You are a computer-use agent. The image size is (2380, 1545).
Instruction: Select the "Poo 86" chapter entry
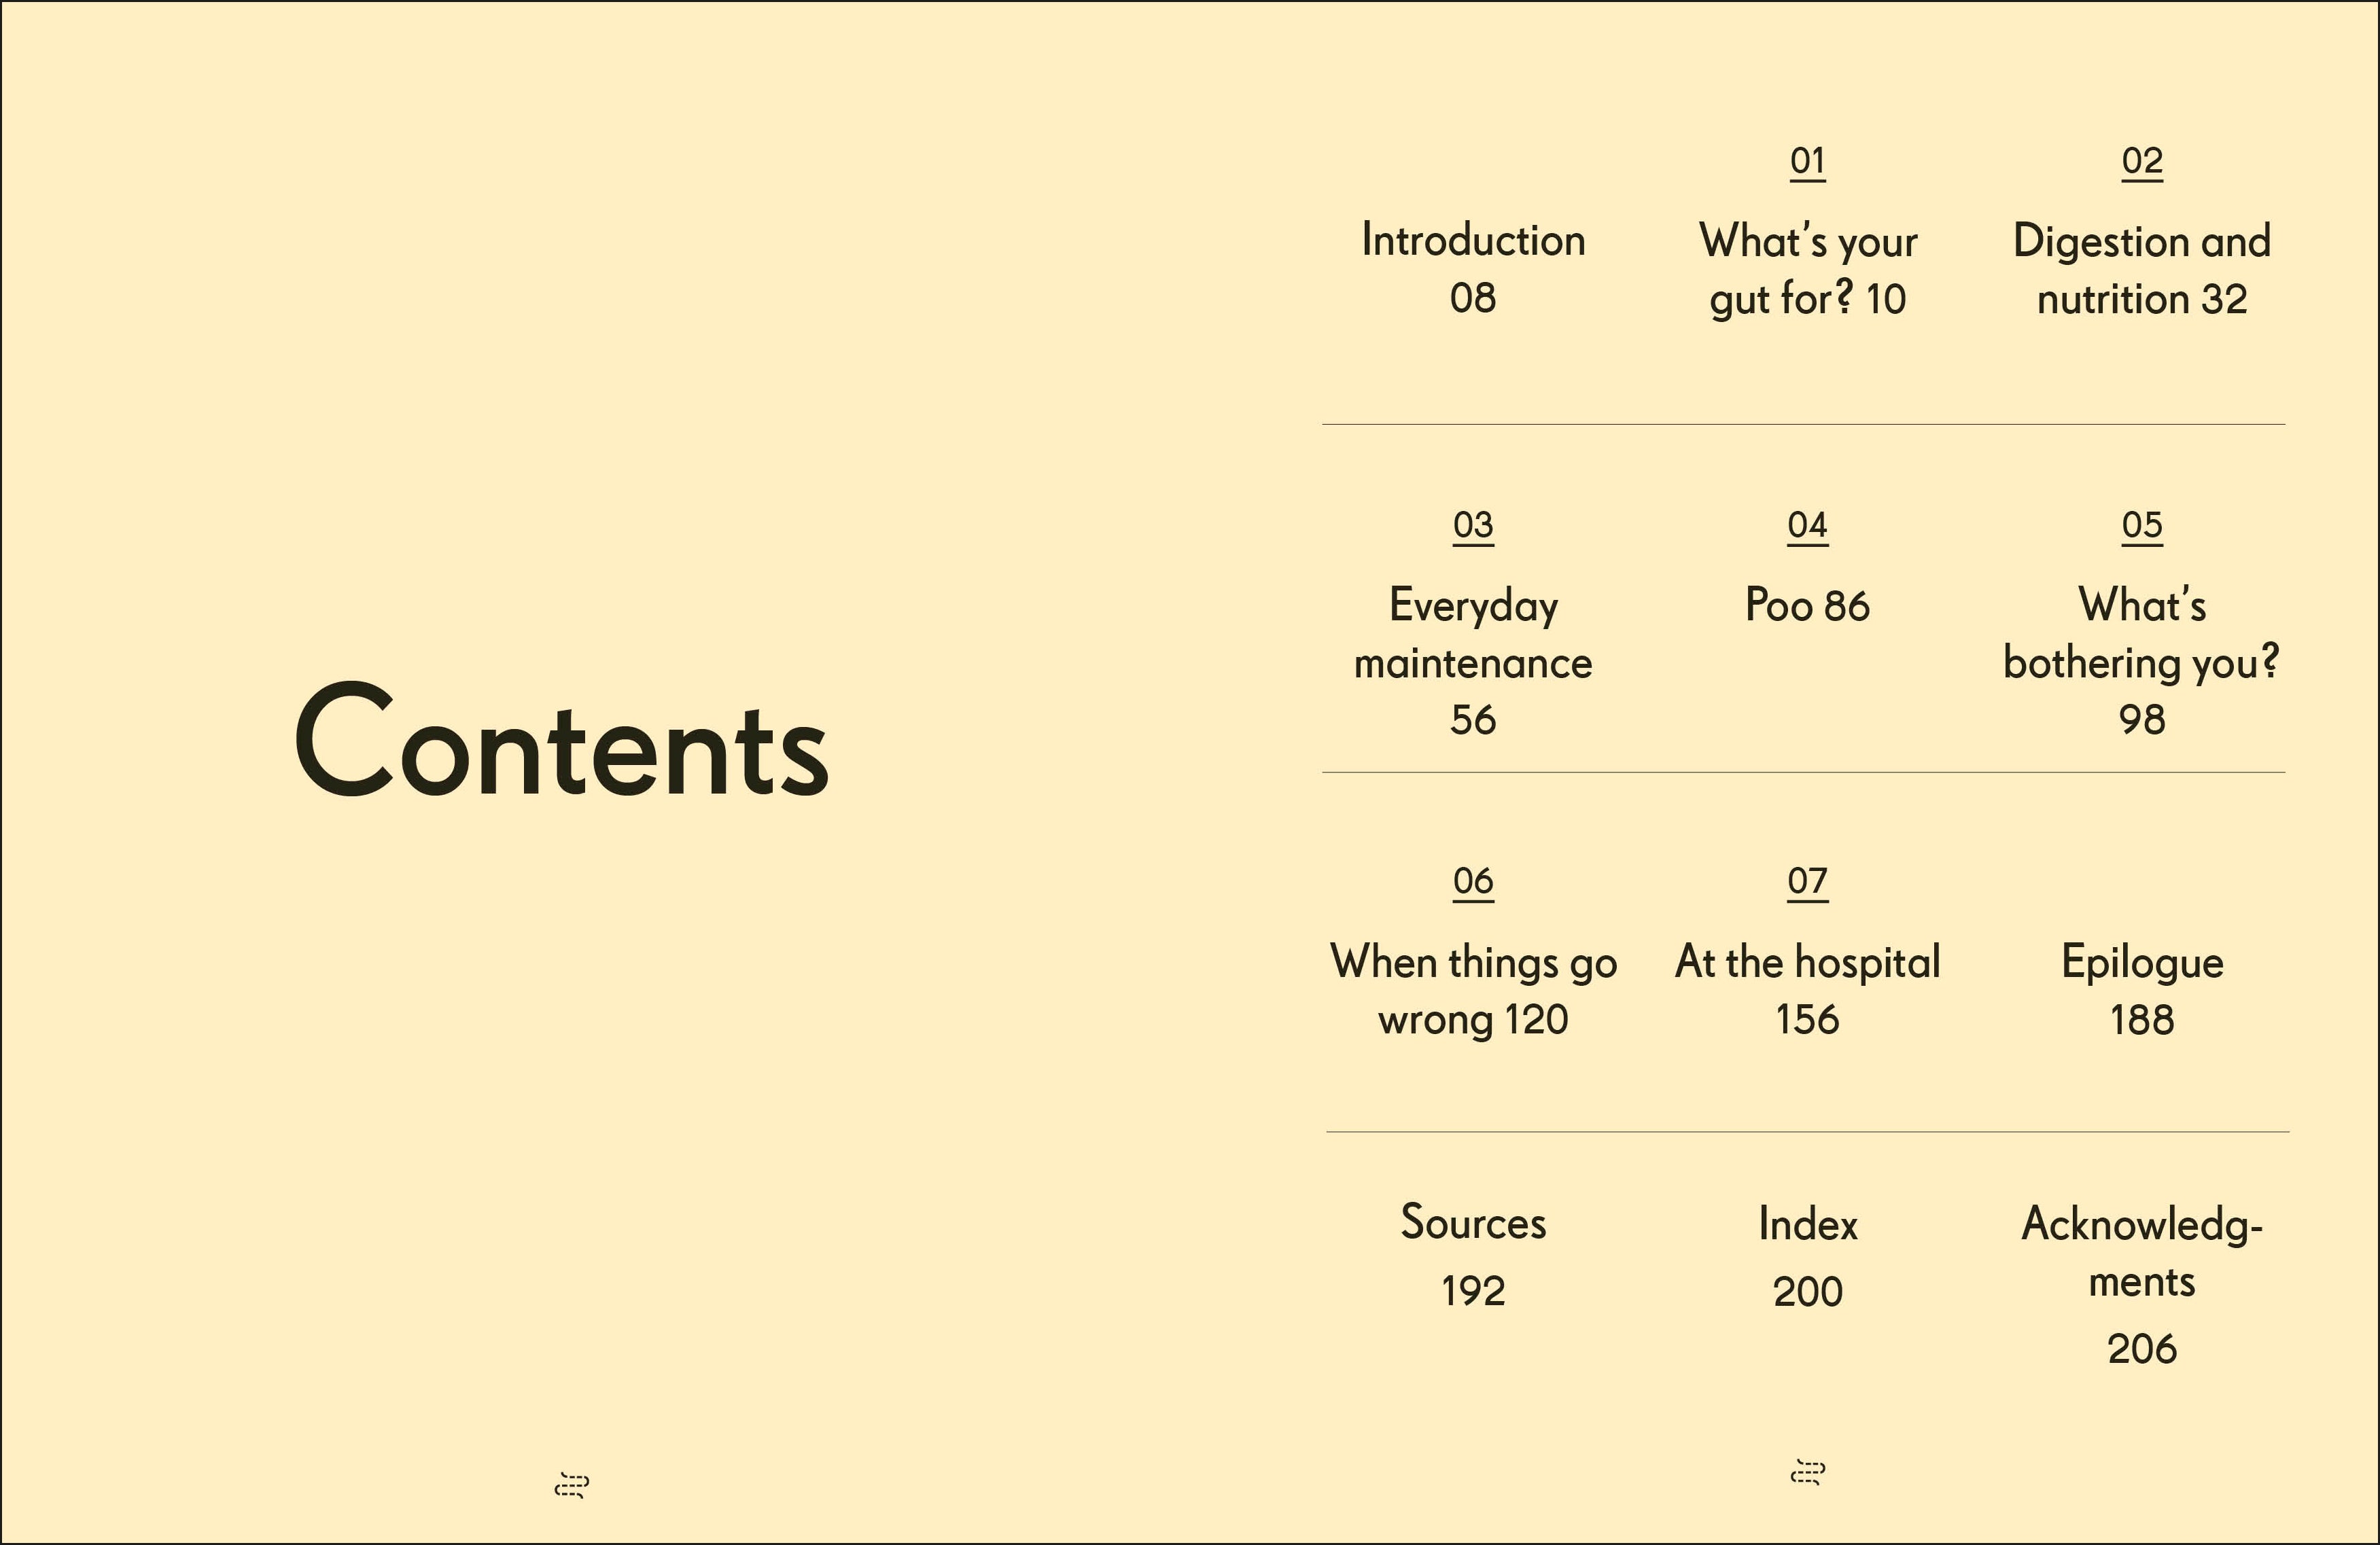1807,606
